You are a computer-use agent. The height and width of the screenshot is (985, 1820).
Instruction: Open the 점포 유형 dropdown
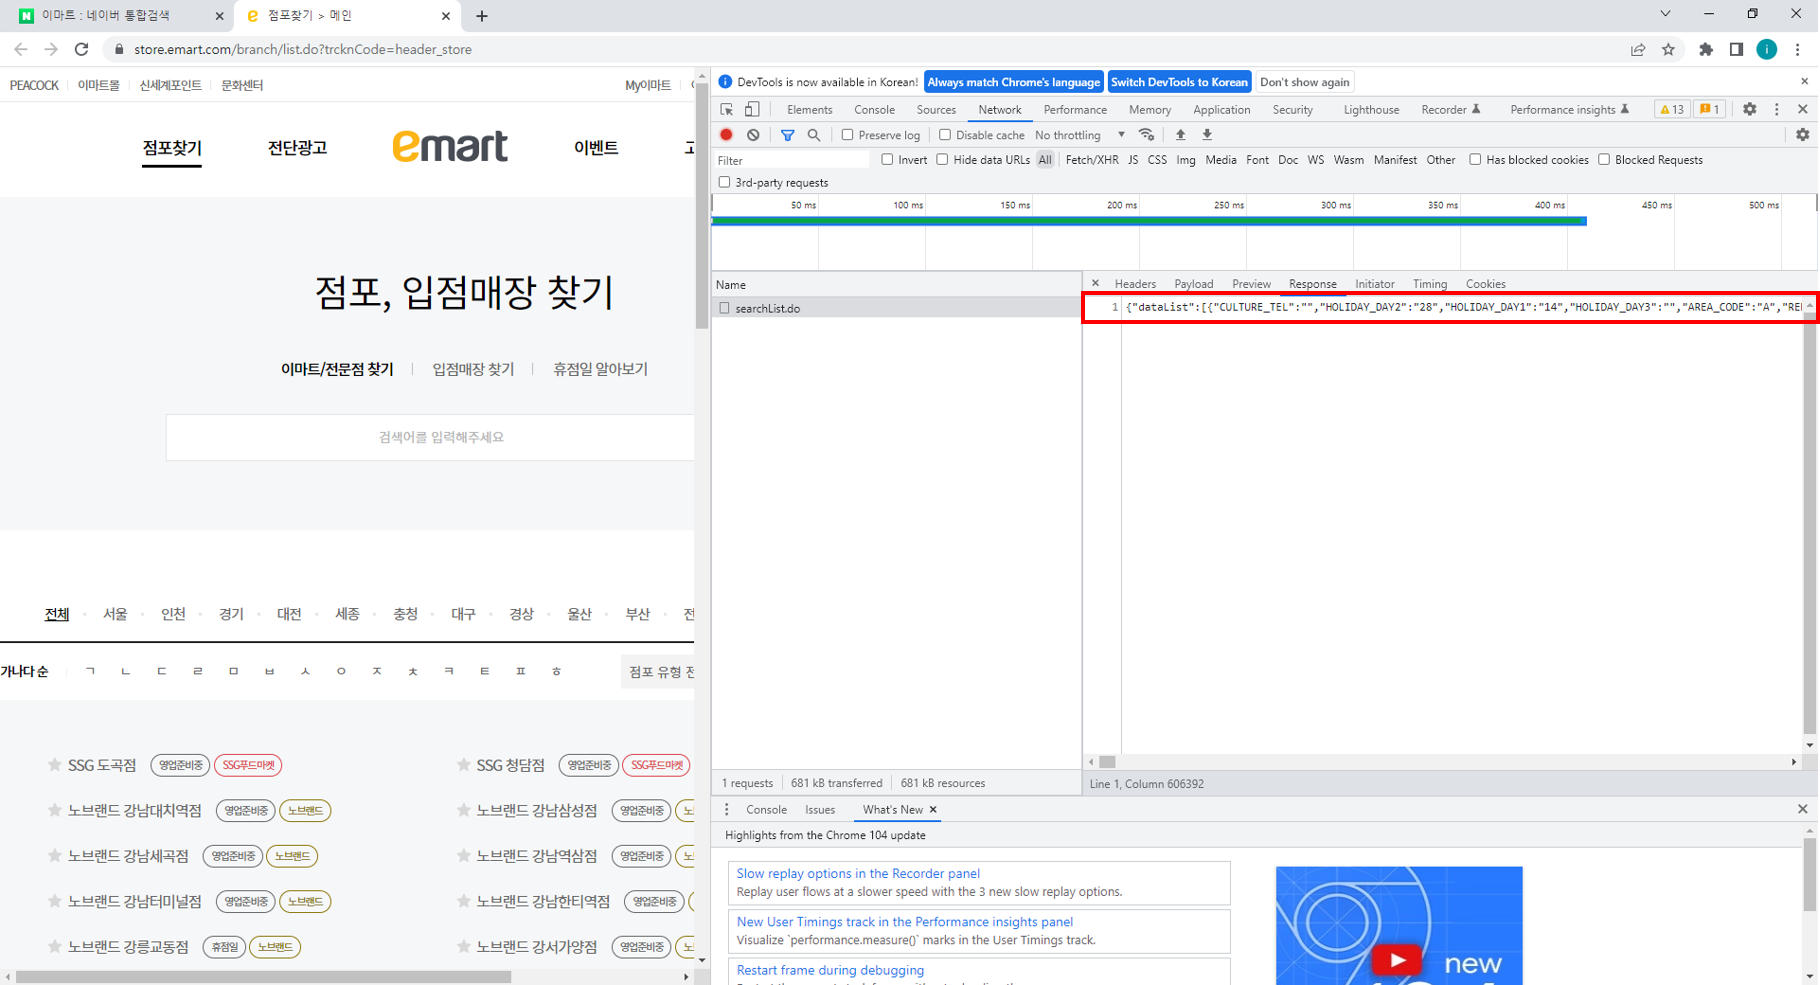click(x=658, y=672)
